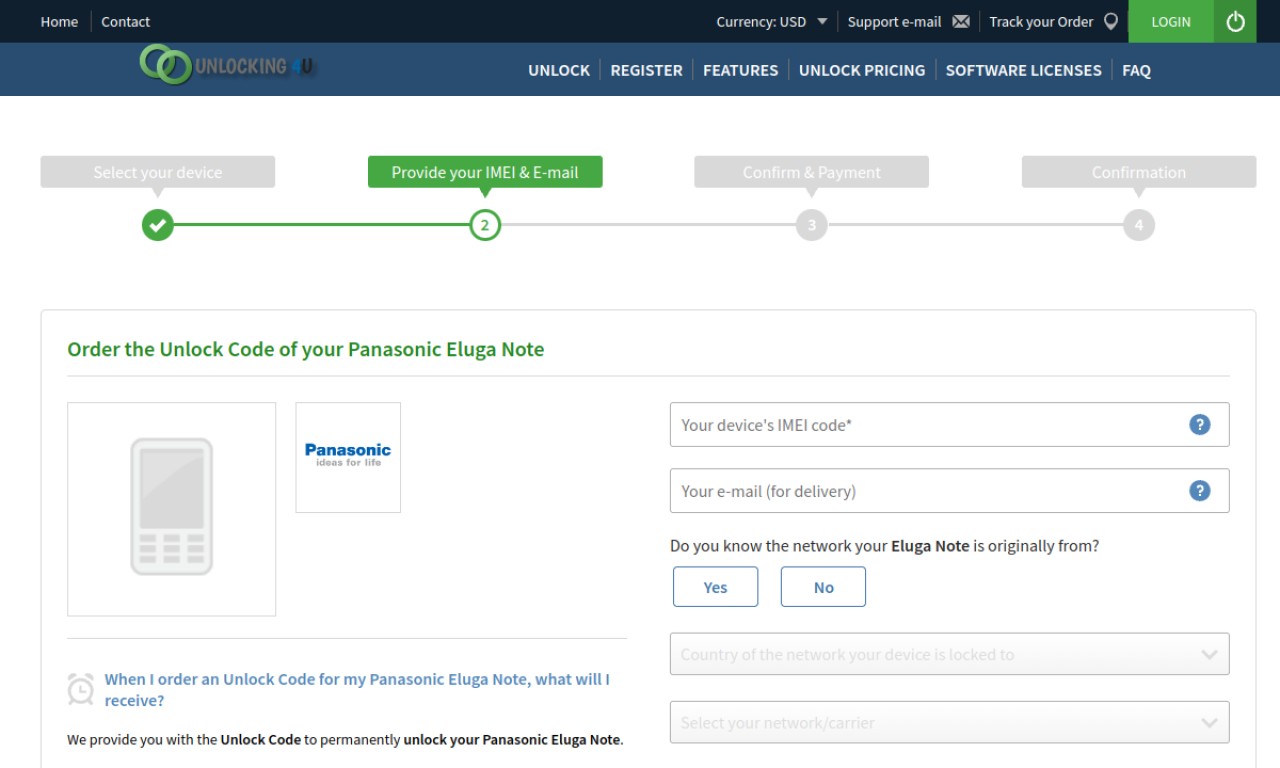
Task: Click the completed step checkmark circle
Action: pyautogui.click(x=158, y=225)
